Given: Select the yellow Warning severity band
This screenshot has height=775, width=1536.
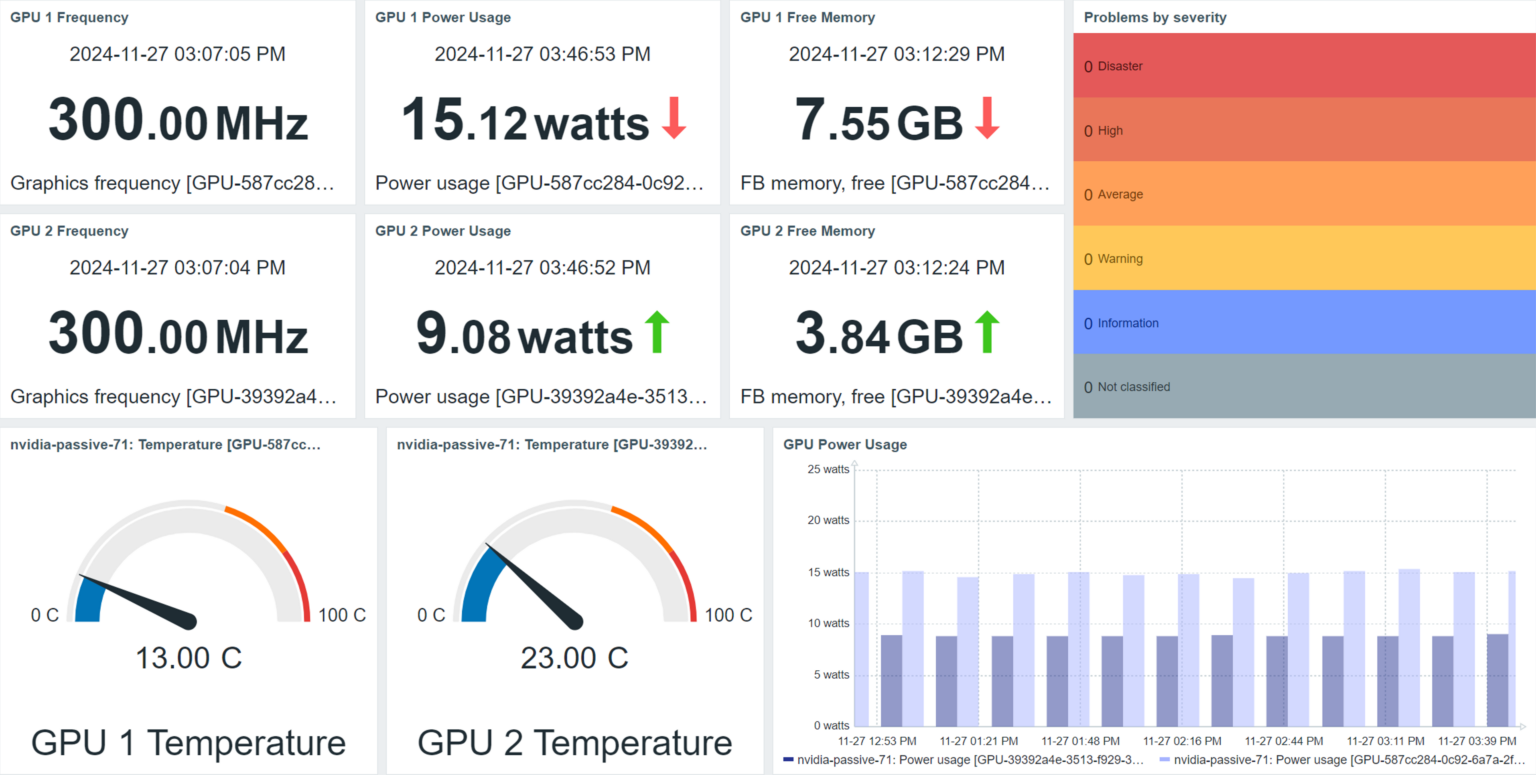Looking at the screenshot, I should (x=1300, y=258).
